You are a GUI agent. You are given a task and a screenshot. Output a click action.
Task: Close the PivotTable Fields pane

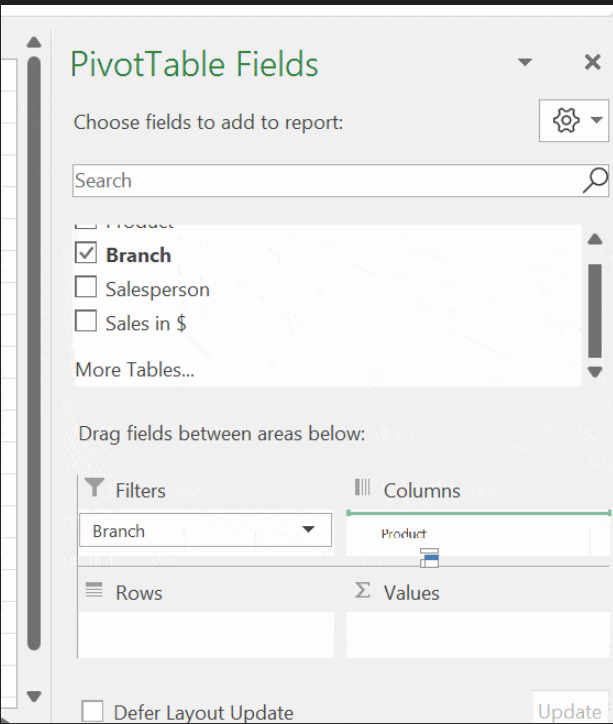click(x=592, y=63)
